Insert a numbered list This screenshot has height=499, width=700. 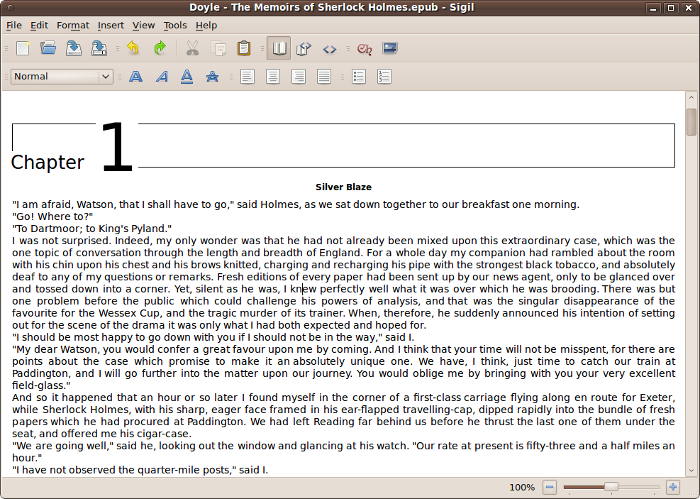[384, 77]
